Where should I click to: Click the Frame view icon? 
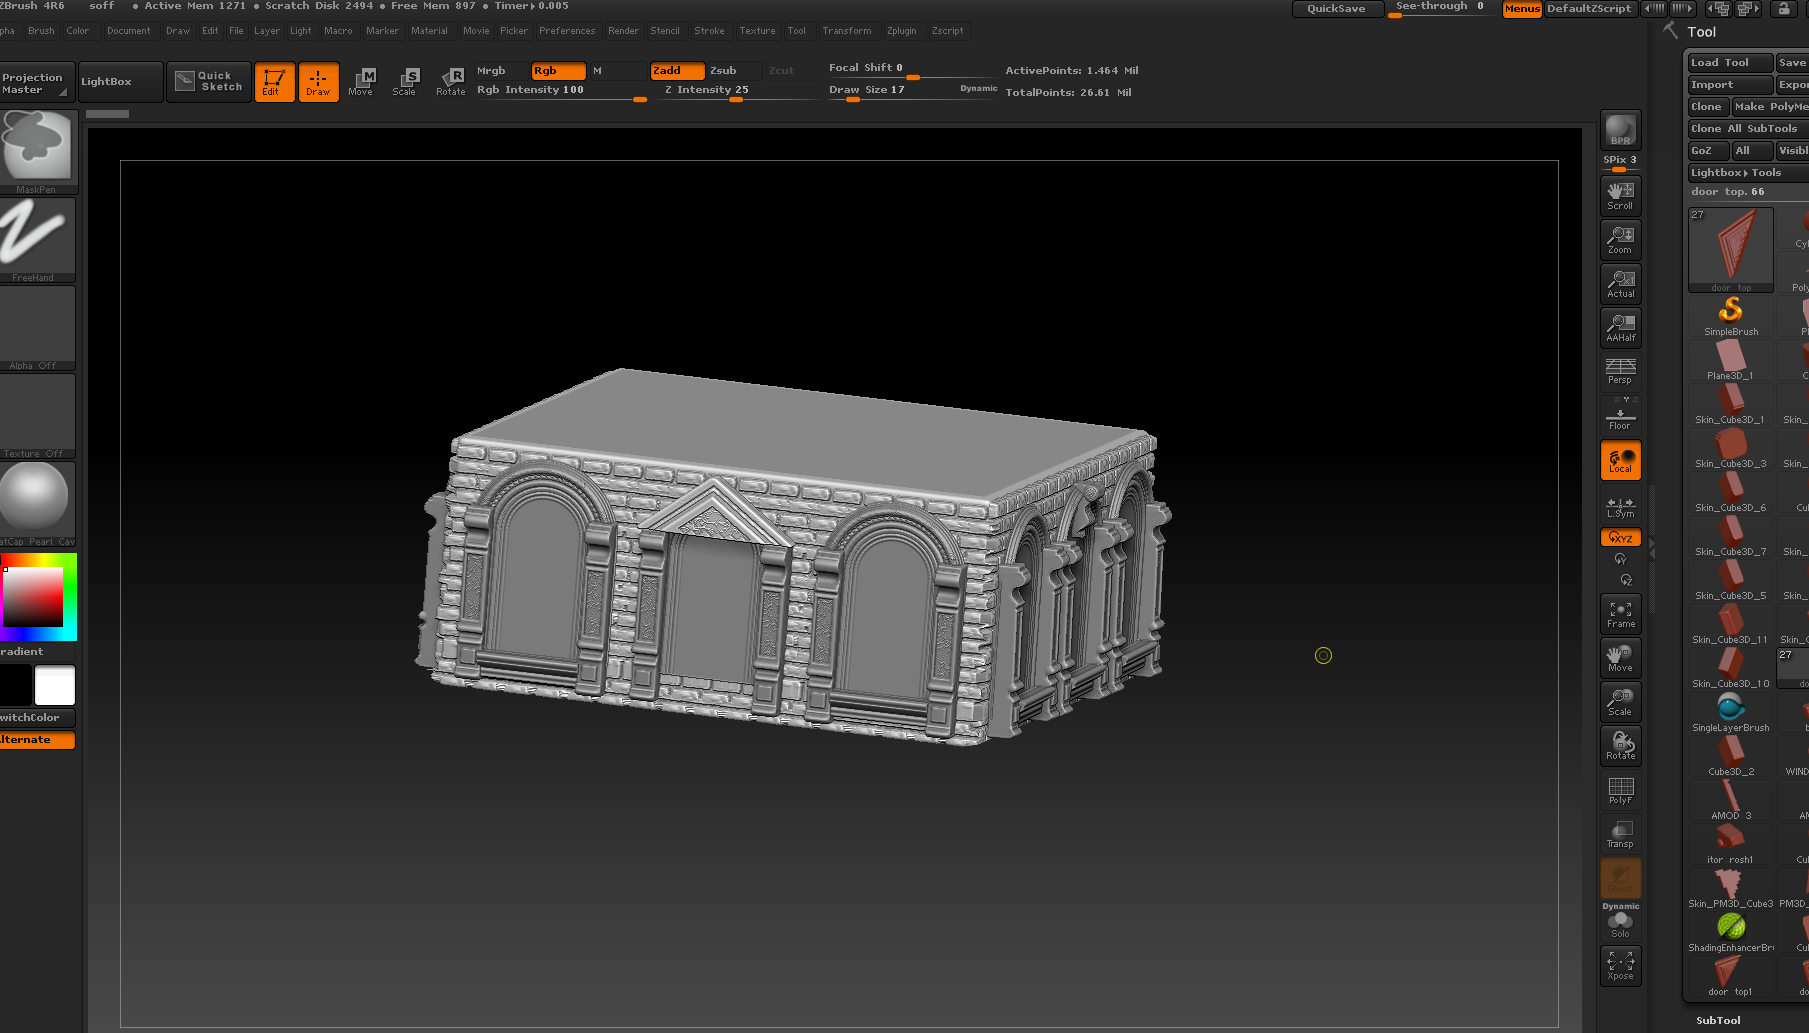pyautogui.click(x=1620, y=613)
